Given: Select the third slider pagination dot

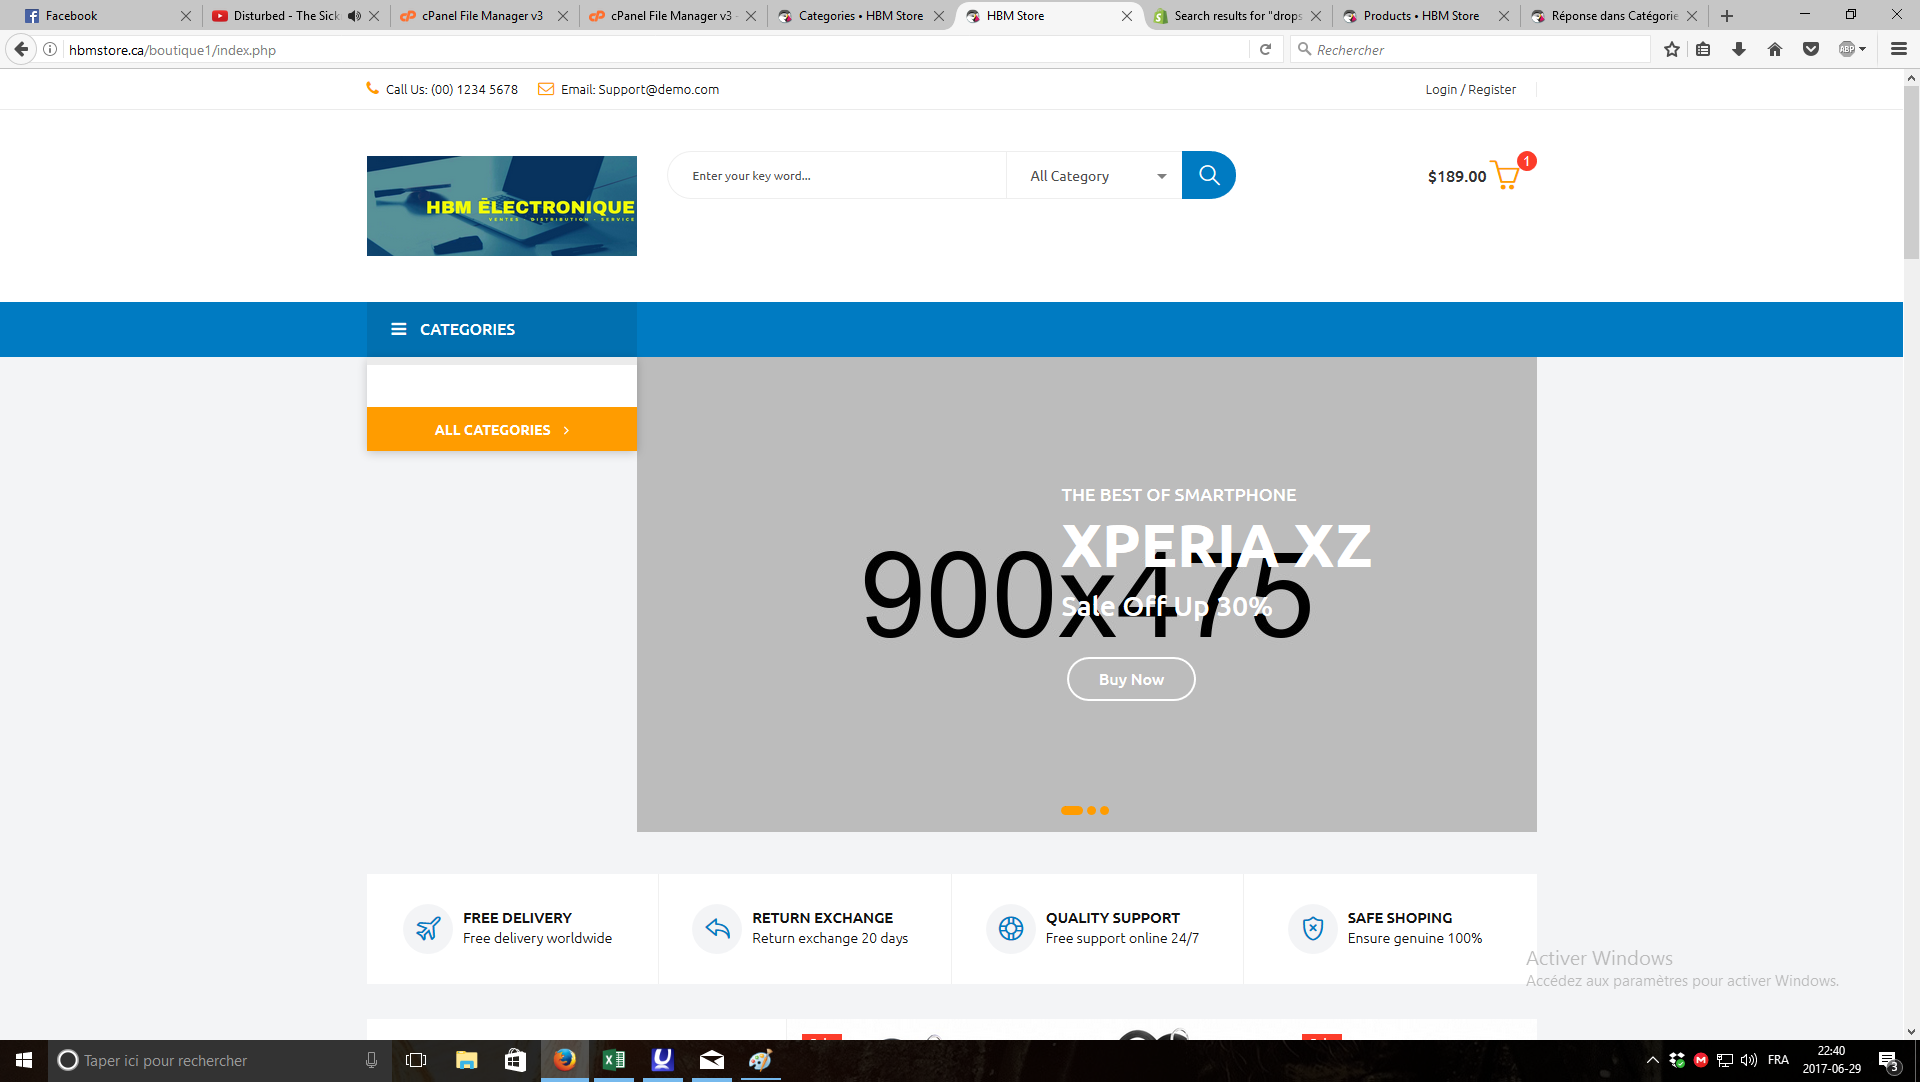Looking at the screenshot, I should (x=1104, y=810).
